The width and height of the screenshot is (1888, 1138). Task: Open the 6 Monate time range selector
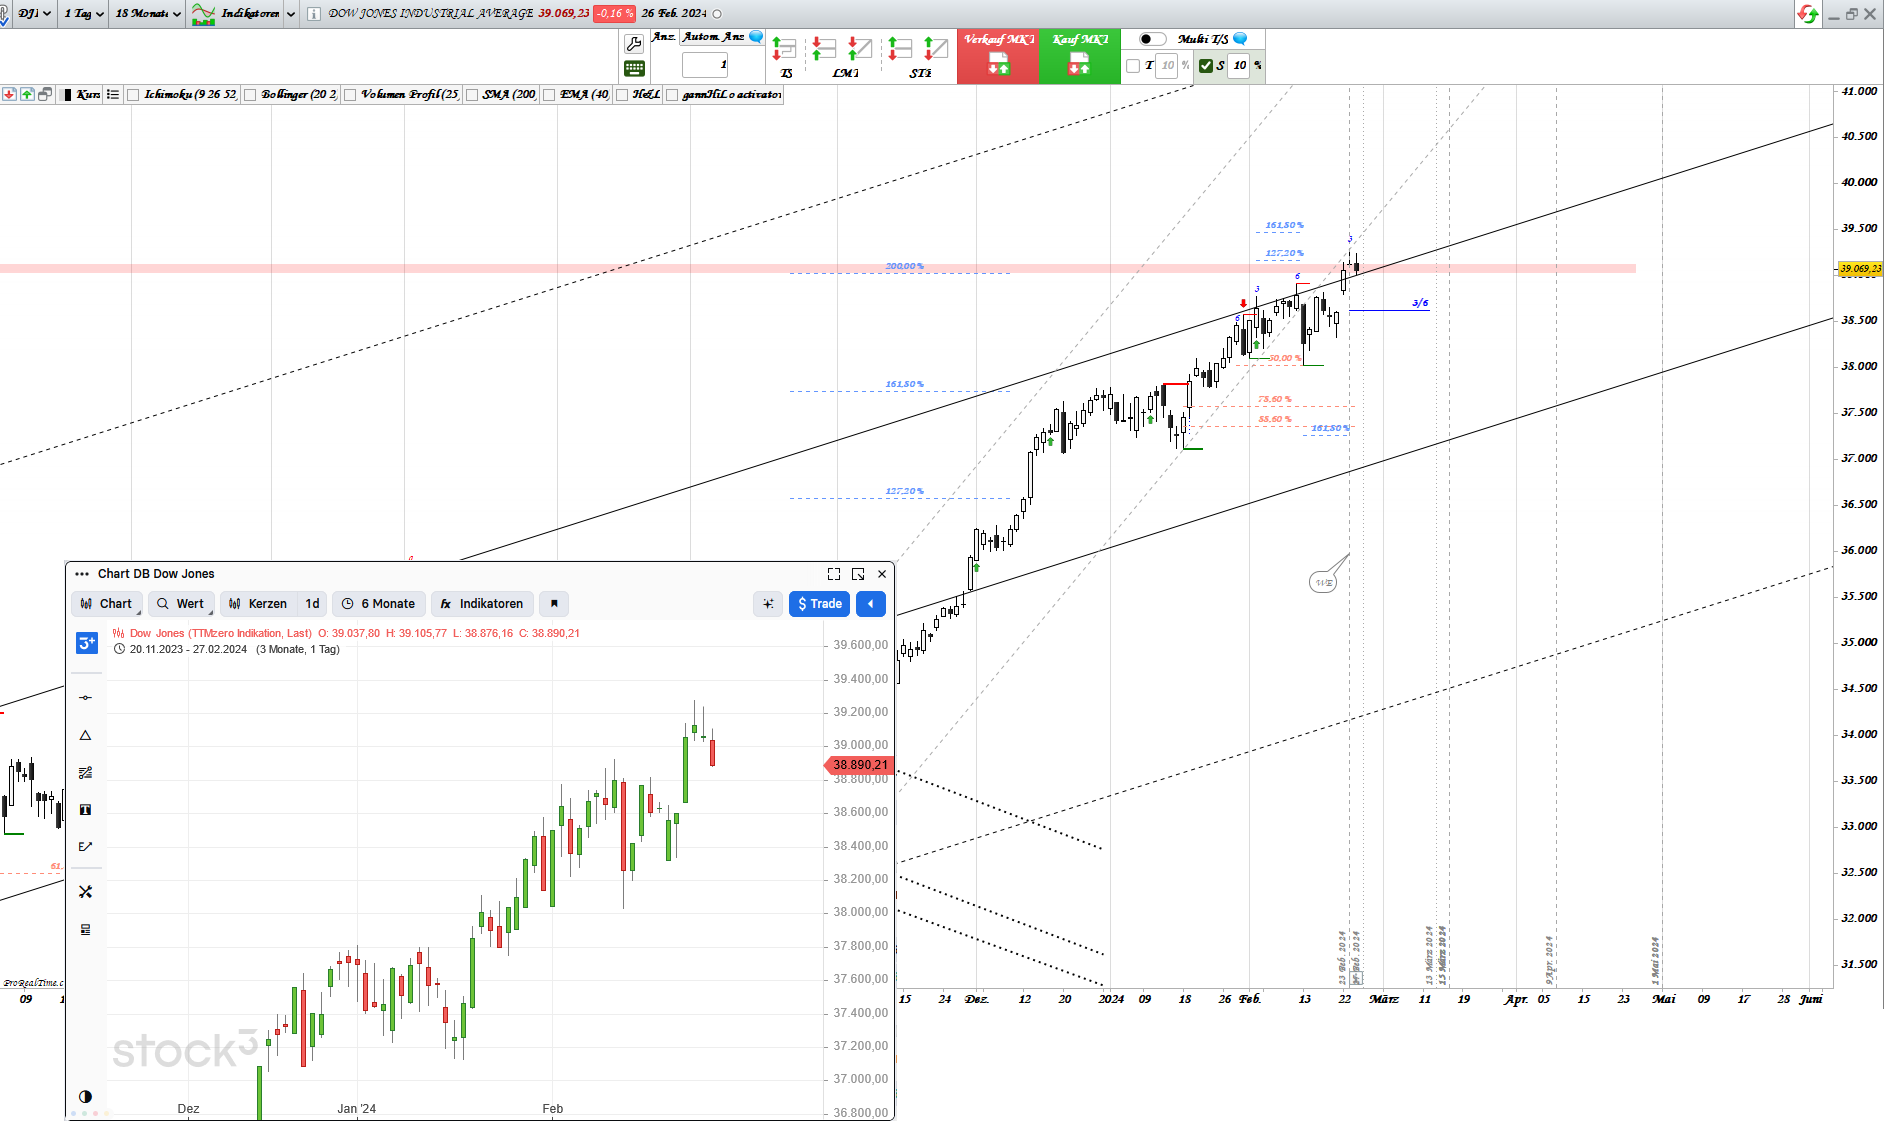point(379,604)
